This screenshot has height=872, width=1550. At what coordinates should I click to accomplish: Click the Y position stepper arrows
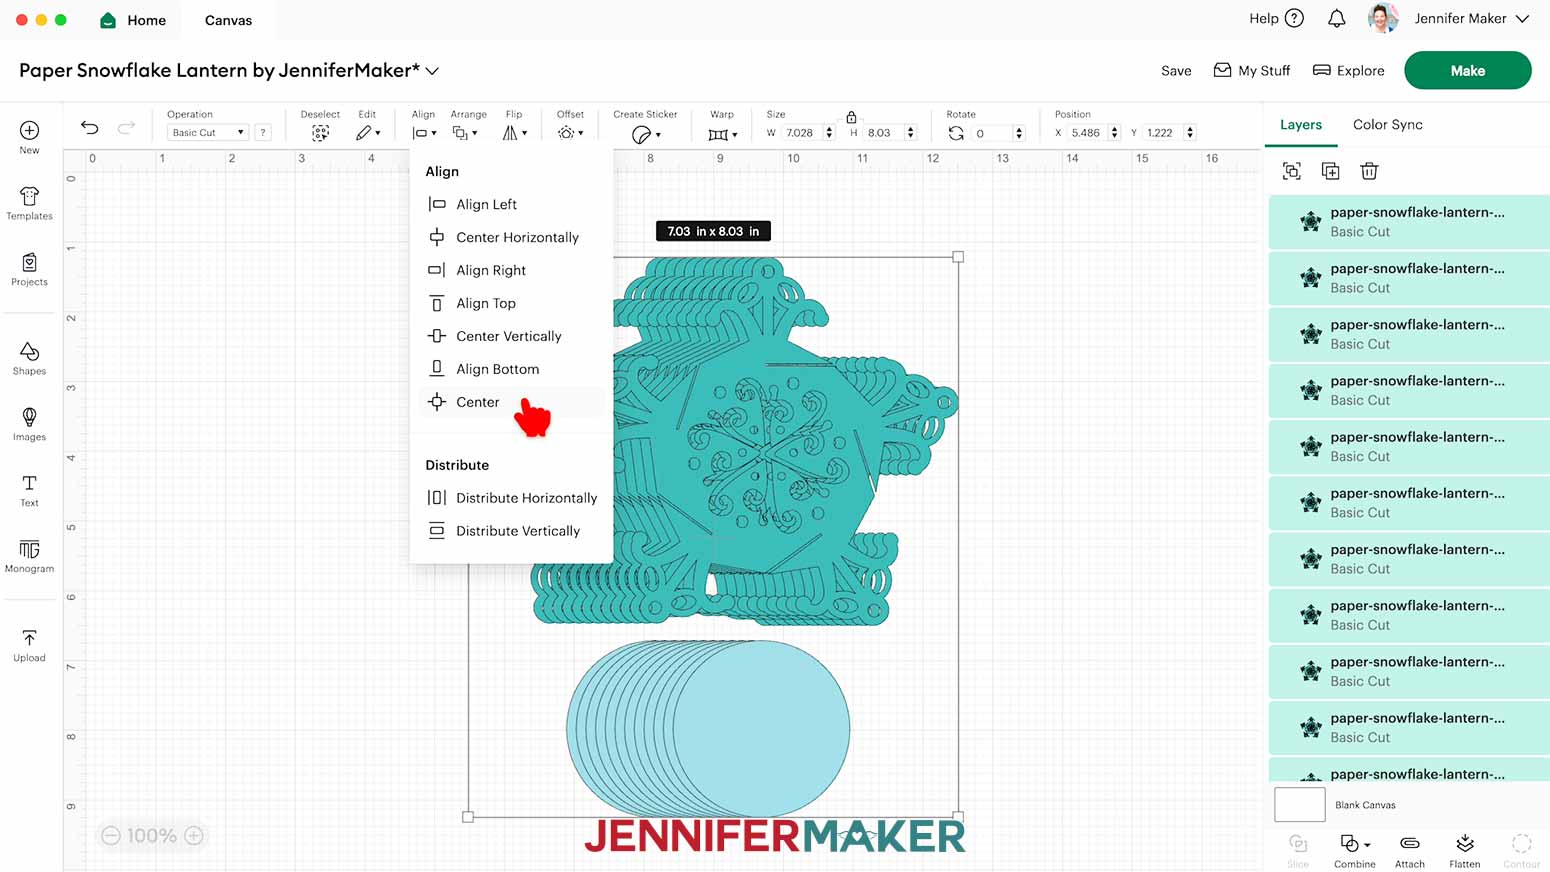(1190, 133)
